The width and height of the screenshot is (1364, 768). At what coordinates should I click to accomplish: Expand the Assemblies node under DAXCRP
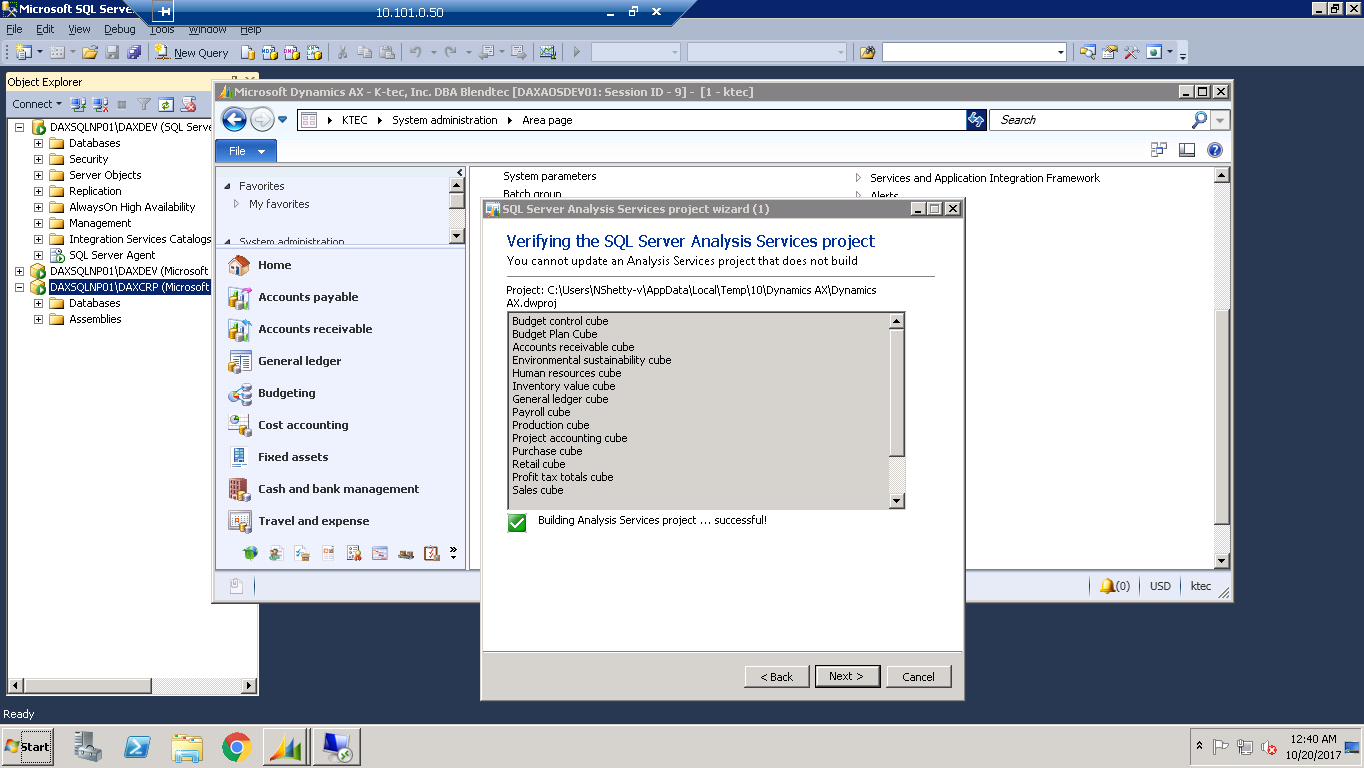(x=39, y=319)
